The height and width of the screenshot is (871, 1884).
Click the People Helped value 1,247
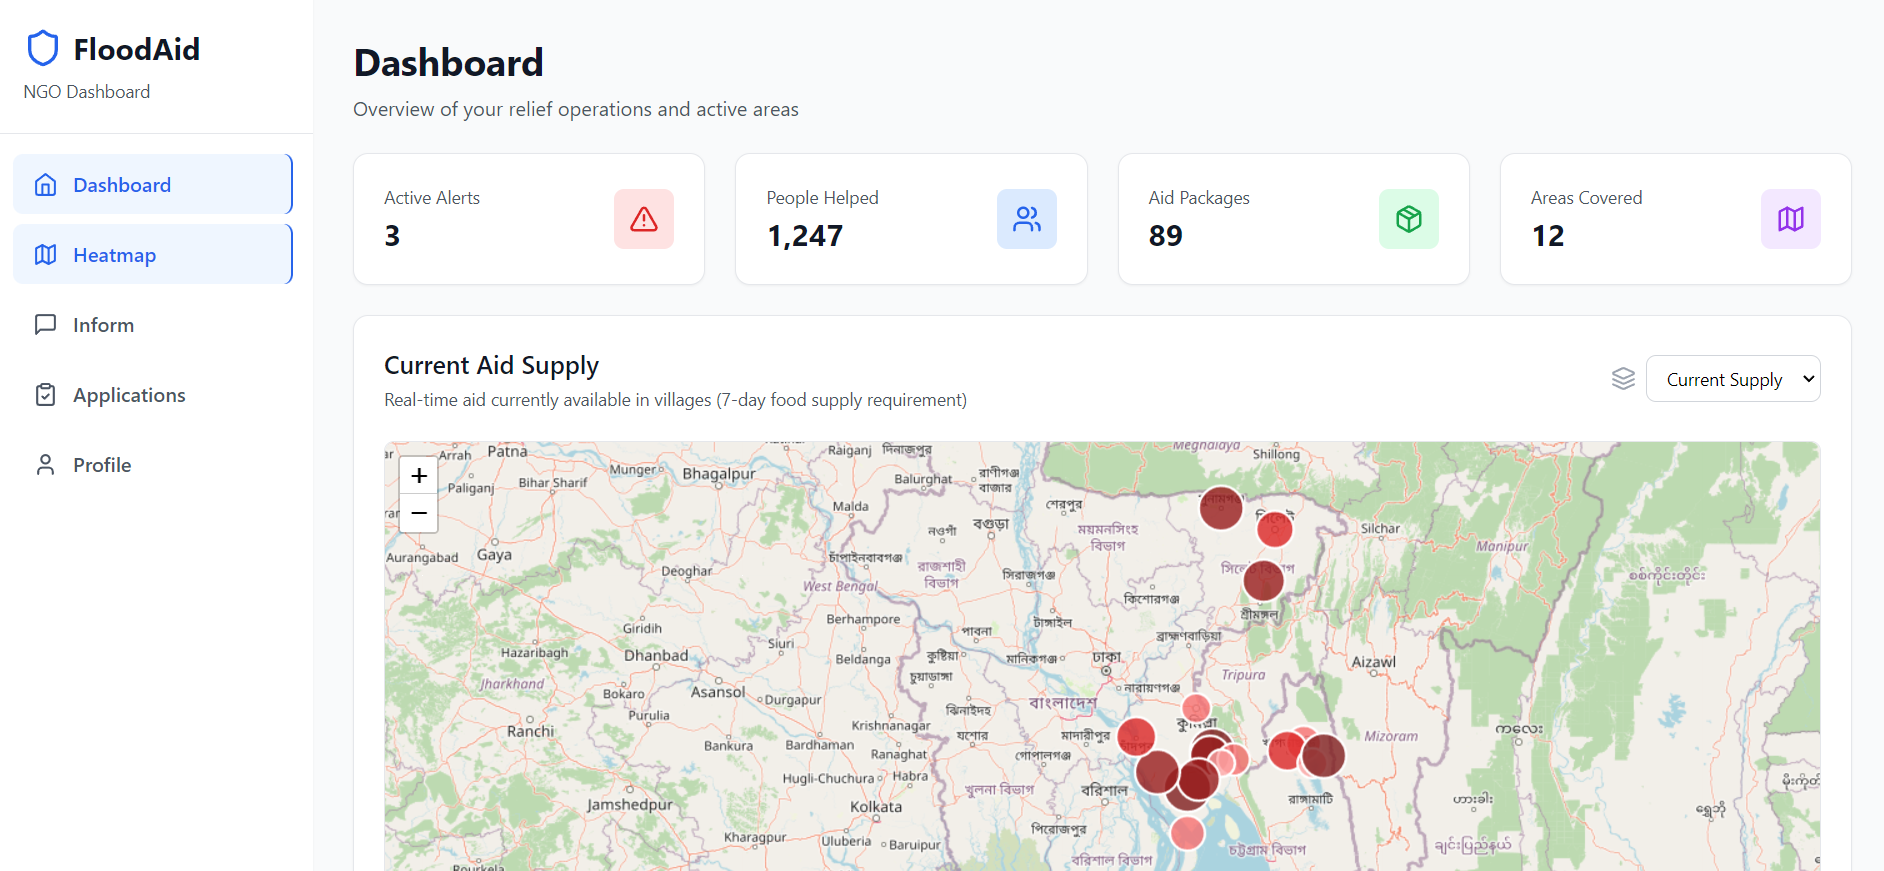click(x=805, y=236)
